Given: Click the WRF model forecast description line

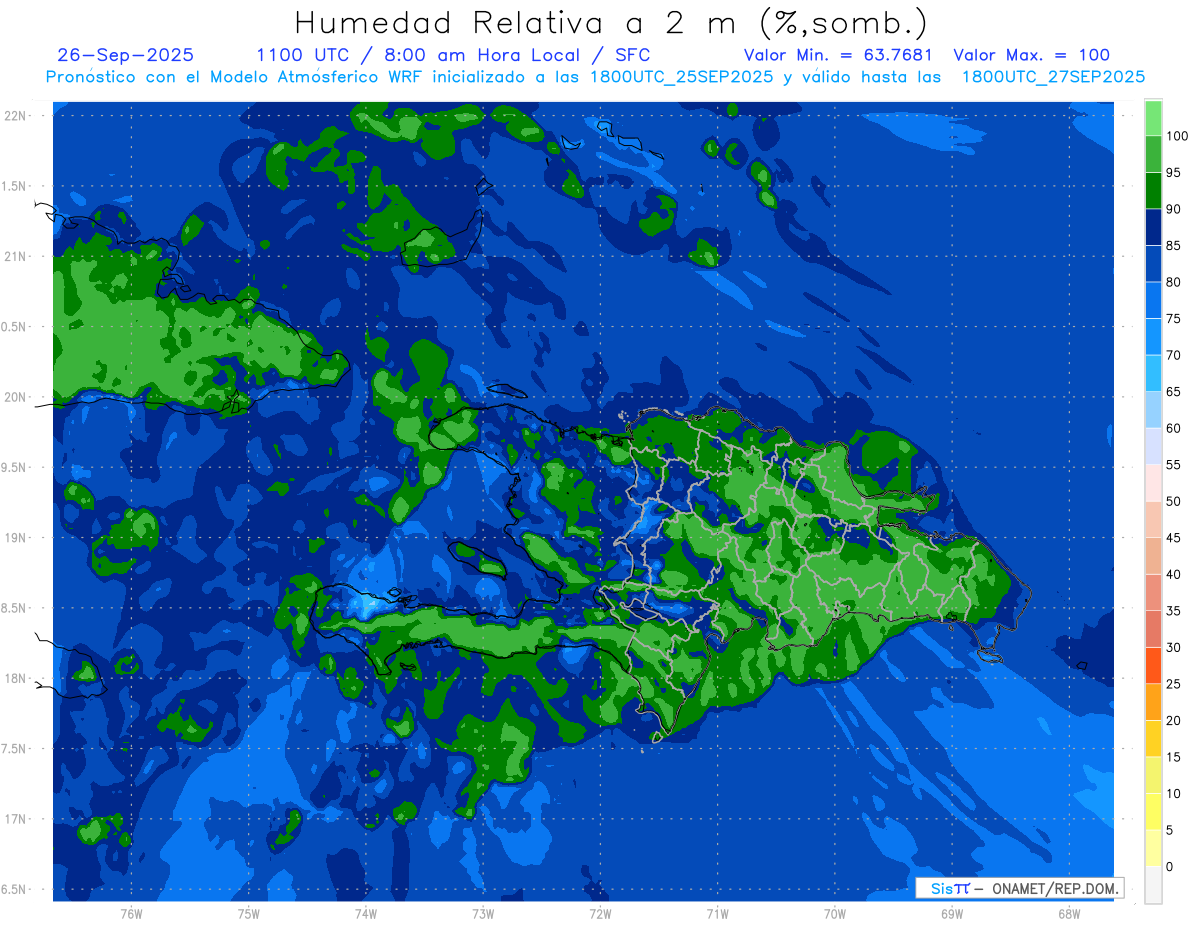Looking at the screenshot, I should pyautogui.click(x=595, y=77).
